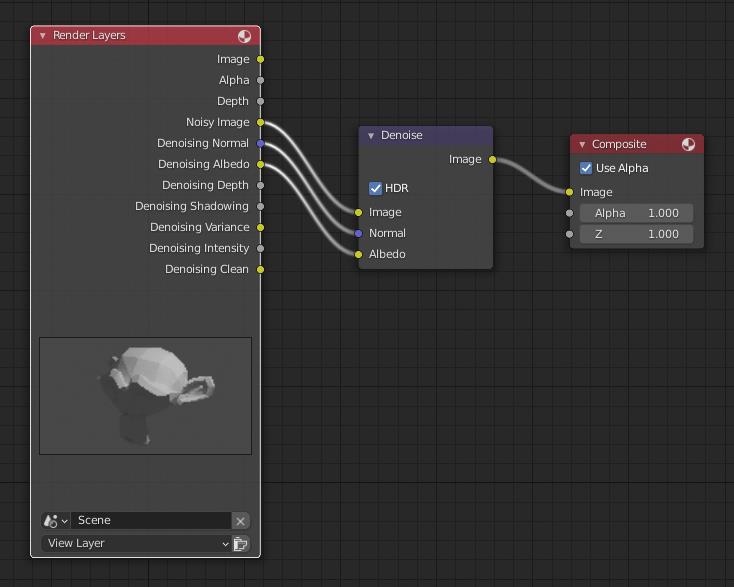Click the render layer icon beside View Layer
Image resolution: width=734 pixels, height=587 pixels.
click(241, 544)
